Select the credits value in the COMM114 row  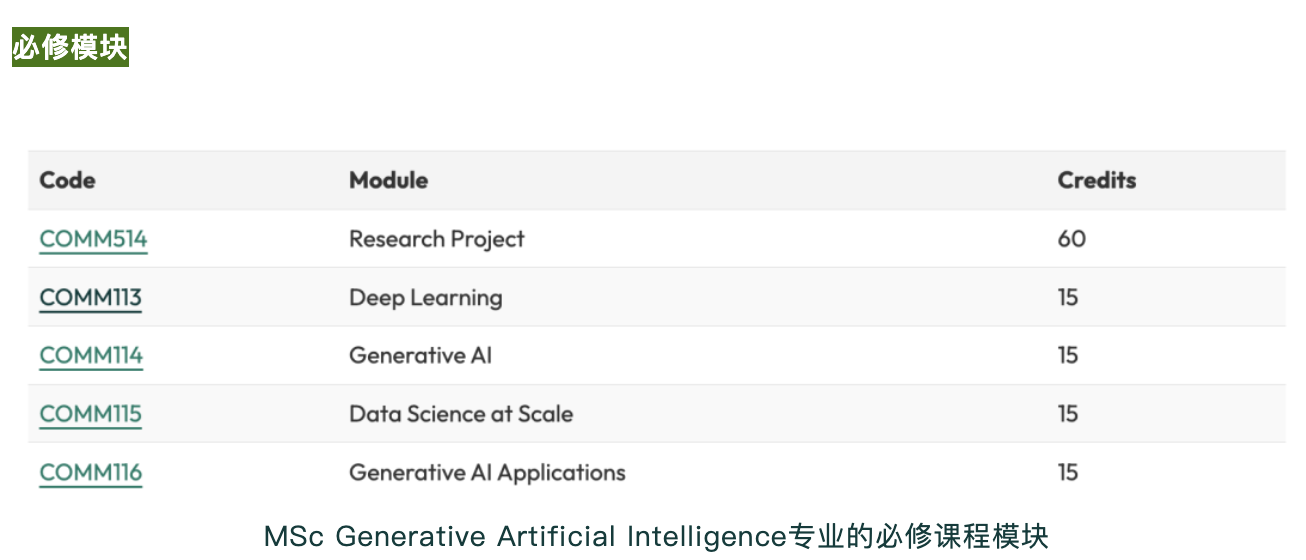[x=1068, y=355]
